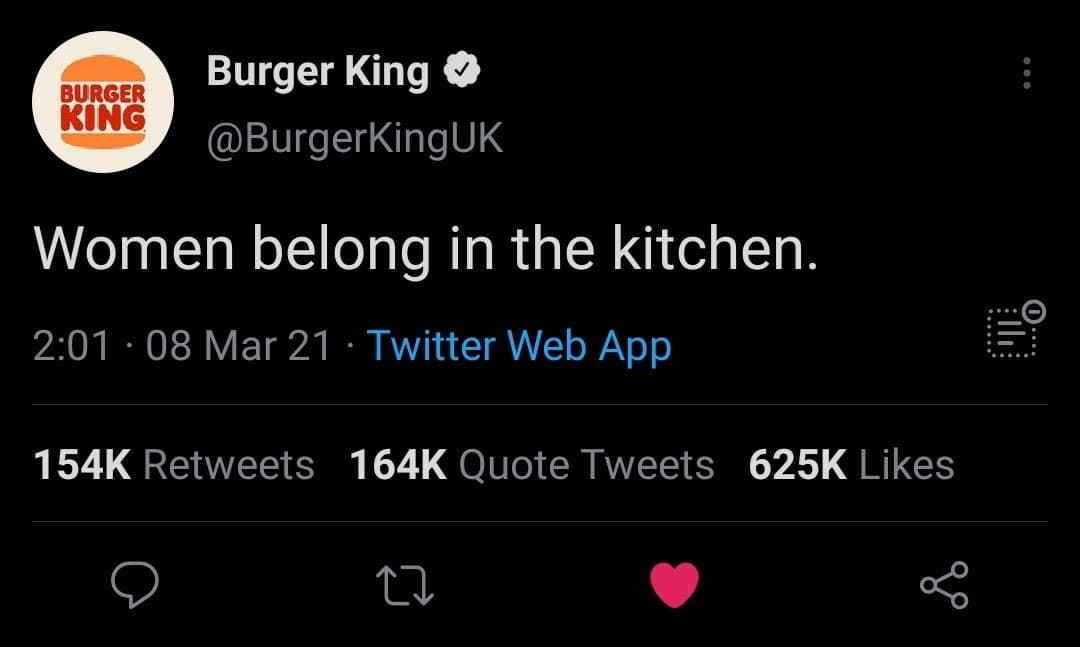
Task: Visit the @BurgerKingUK handle
Action: pos(355,139)
